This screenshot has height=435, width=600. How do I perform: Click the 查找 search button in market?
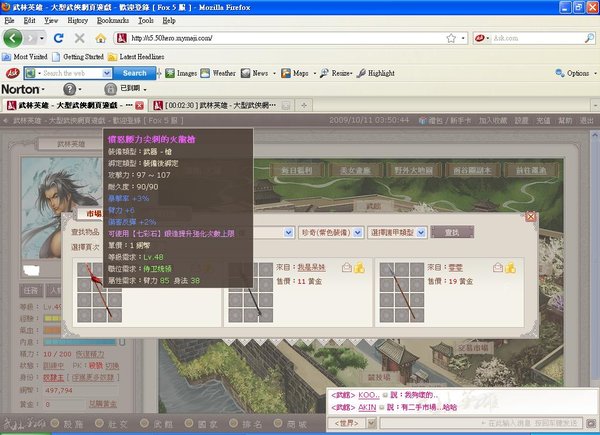point(452,232)
